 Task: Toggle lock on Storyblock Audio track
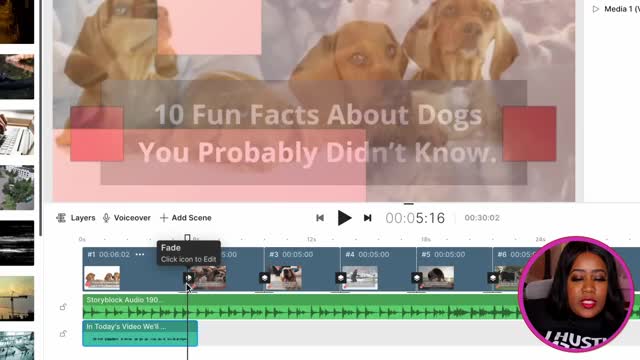point(63,307)
